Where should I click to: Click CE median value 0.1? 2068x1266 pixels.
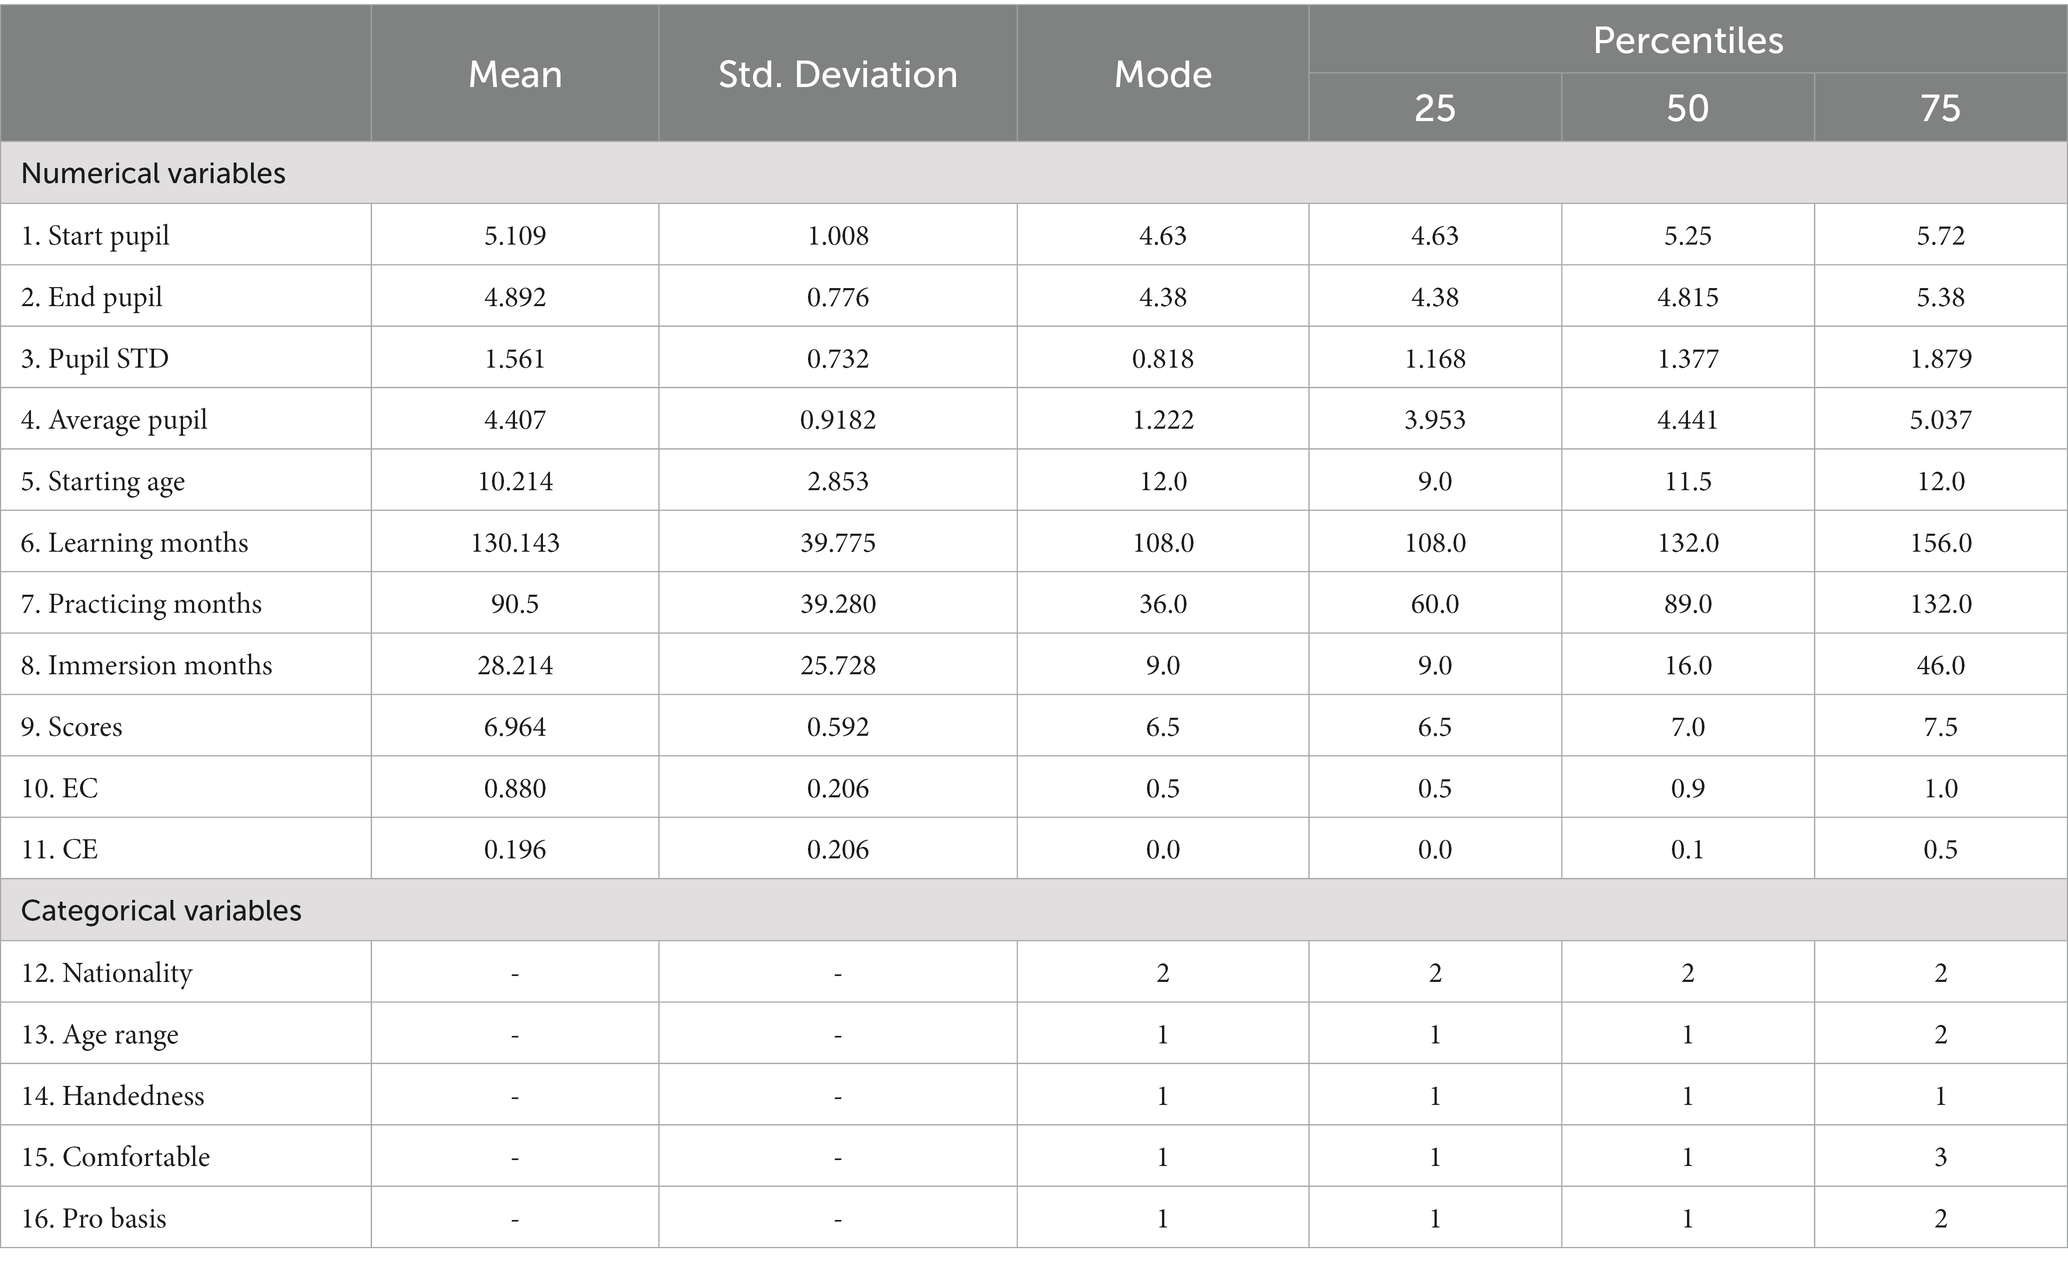pos(1688,850)
